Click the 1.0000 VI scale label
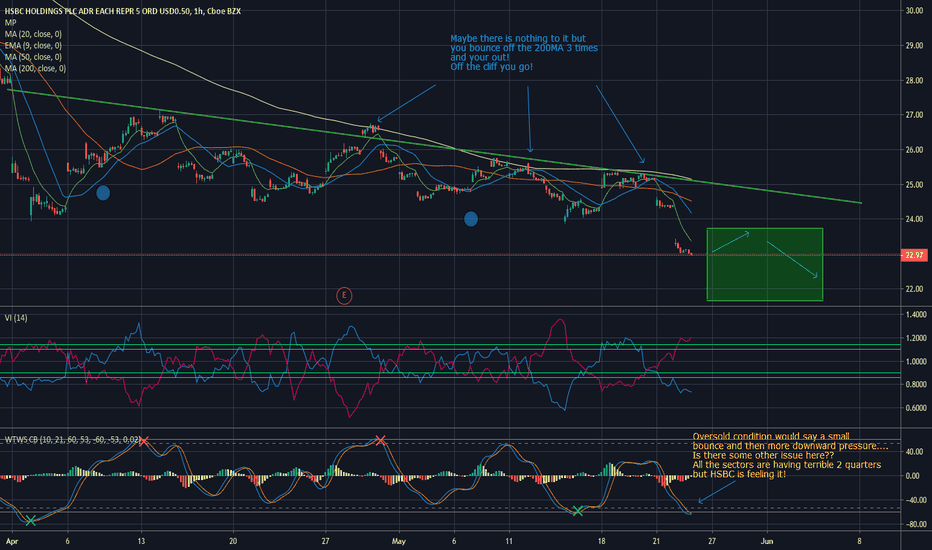The width and height of the screenshot is (932, 550). coord(915,362)
